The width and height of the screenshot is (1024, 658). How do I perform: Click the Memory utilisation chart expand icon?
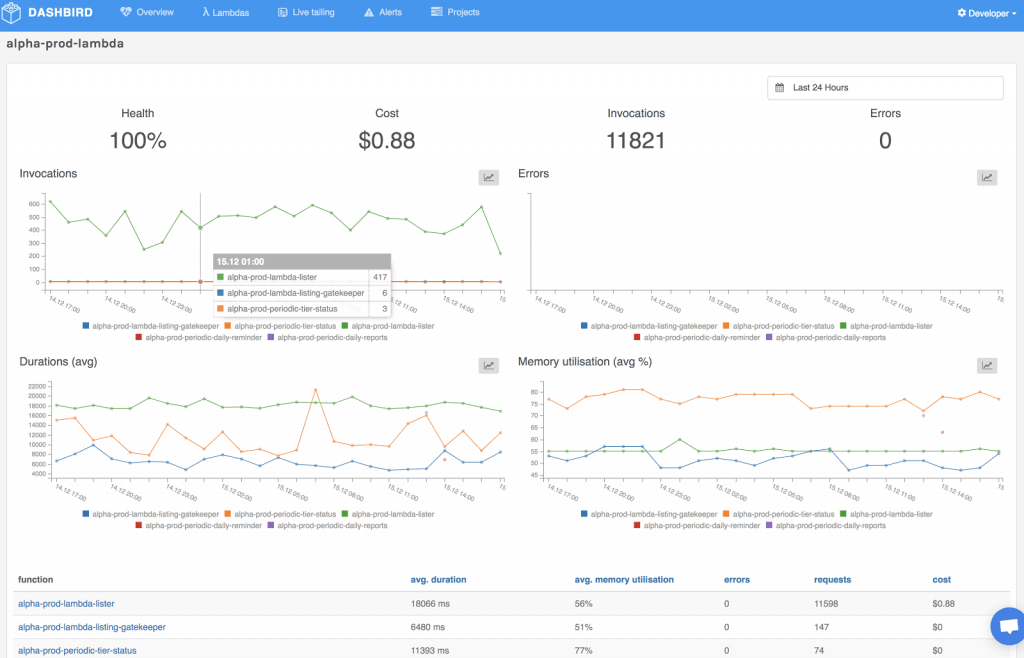(987, 366)
